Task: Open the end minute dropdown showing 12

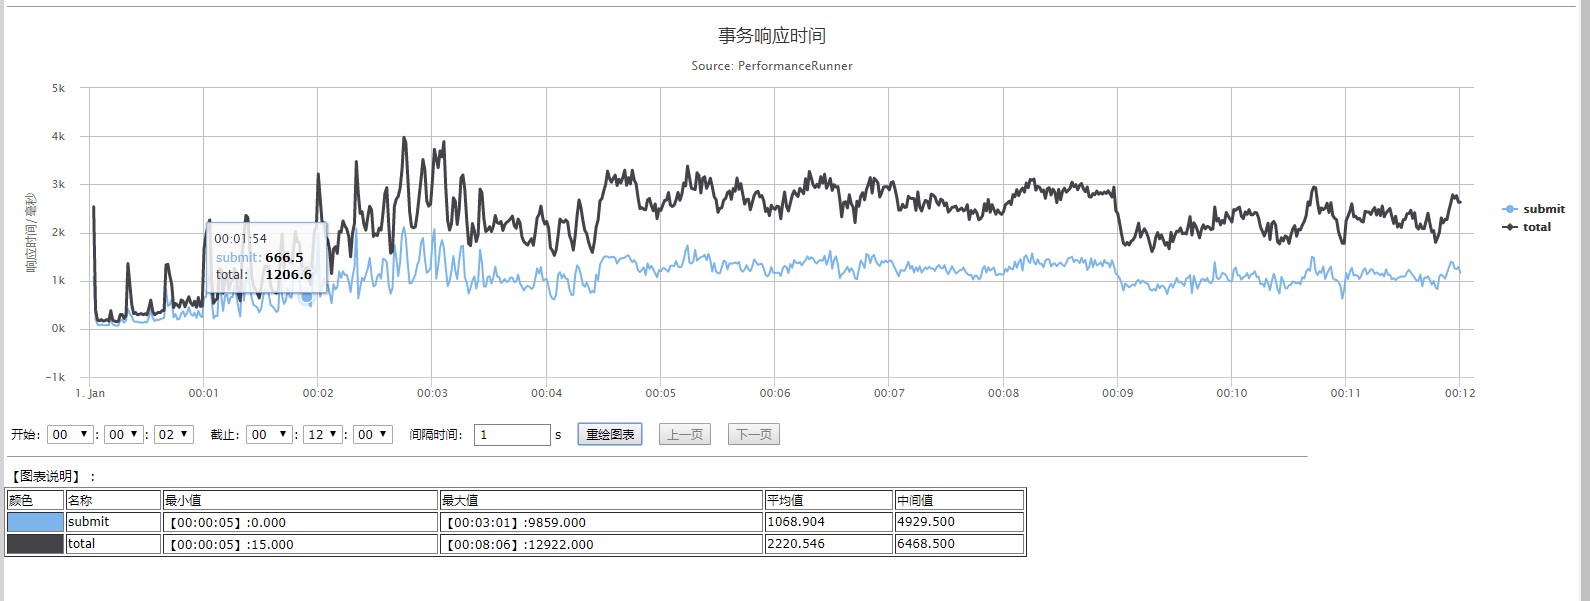Action: point(323,435)
